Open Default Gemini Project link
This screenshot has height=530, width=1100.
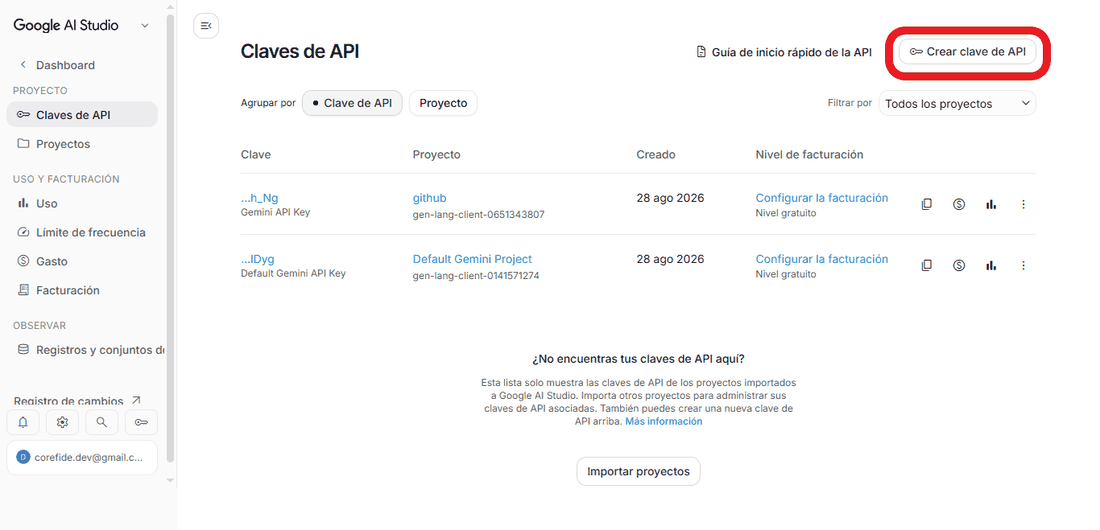pyautogui.click(x=472, y=259)
